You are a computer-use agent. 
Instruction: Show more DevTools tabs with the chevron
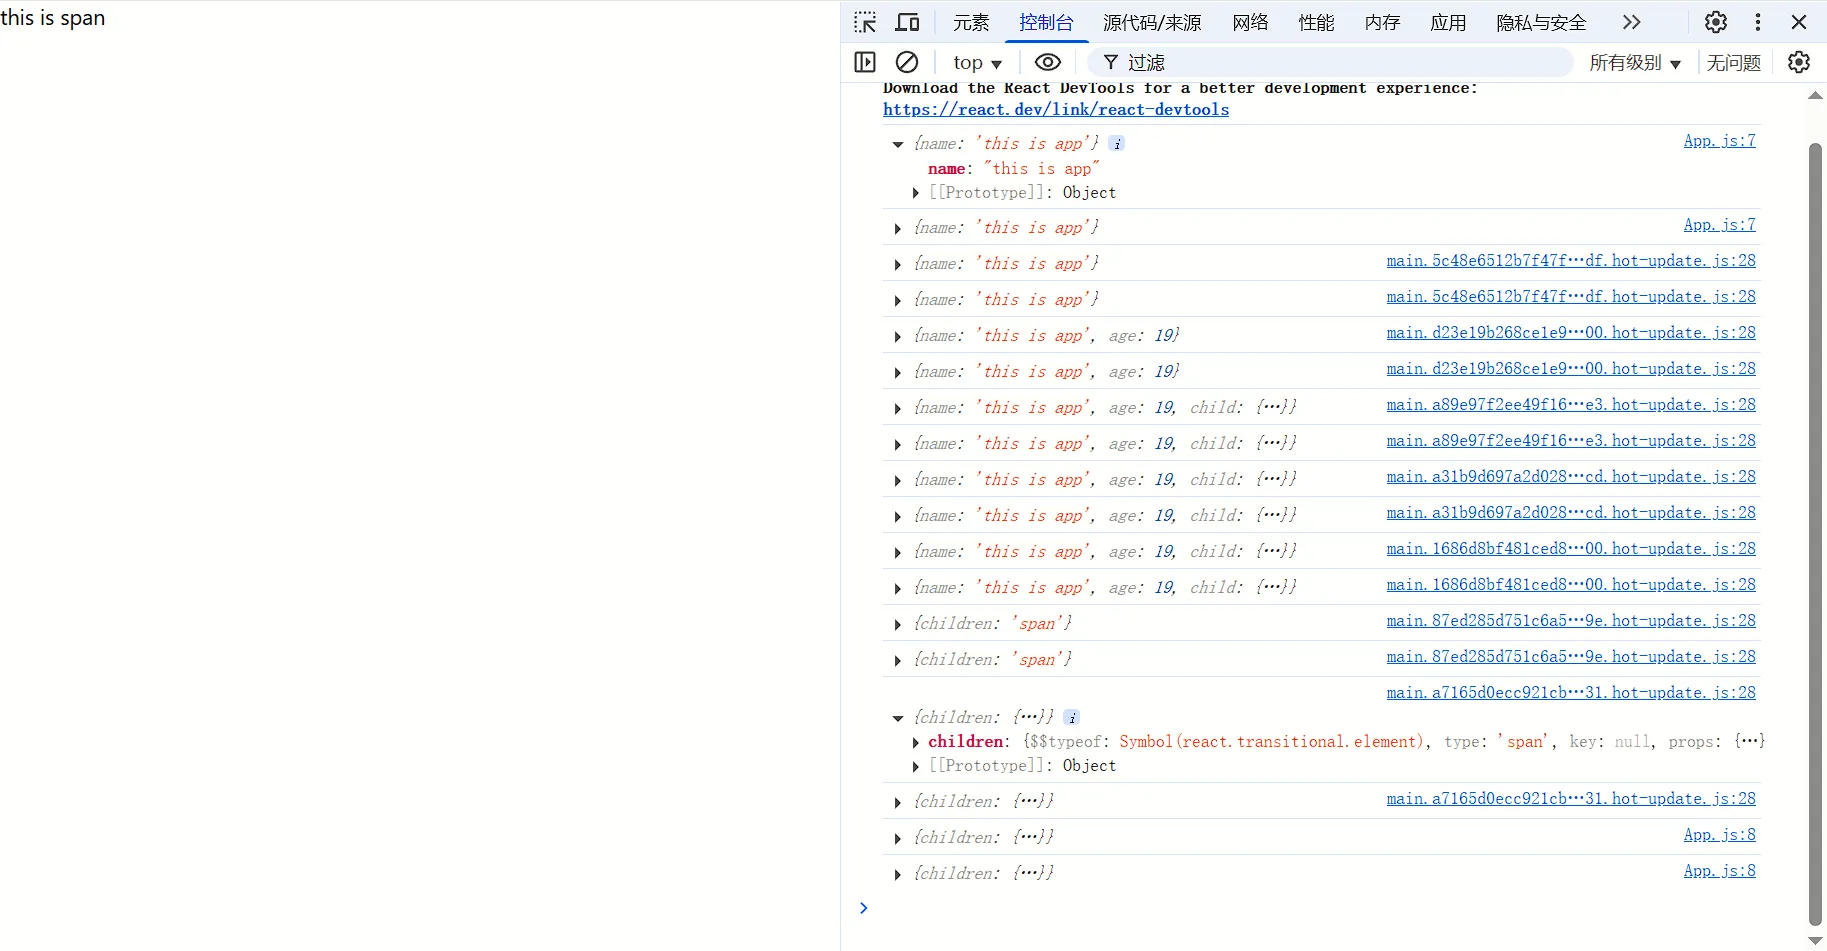pos(1632,22)
